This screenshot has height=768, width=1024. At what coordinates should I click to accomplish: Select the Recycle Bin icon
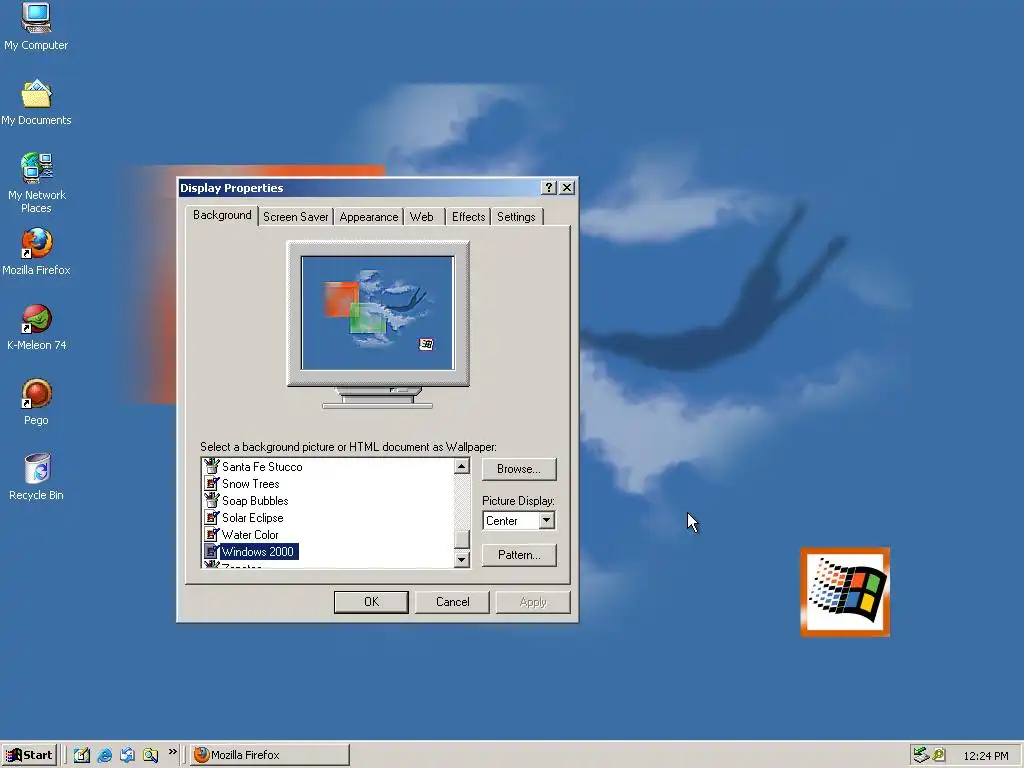pyautogui.click(x=36, y=477)
